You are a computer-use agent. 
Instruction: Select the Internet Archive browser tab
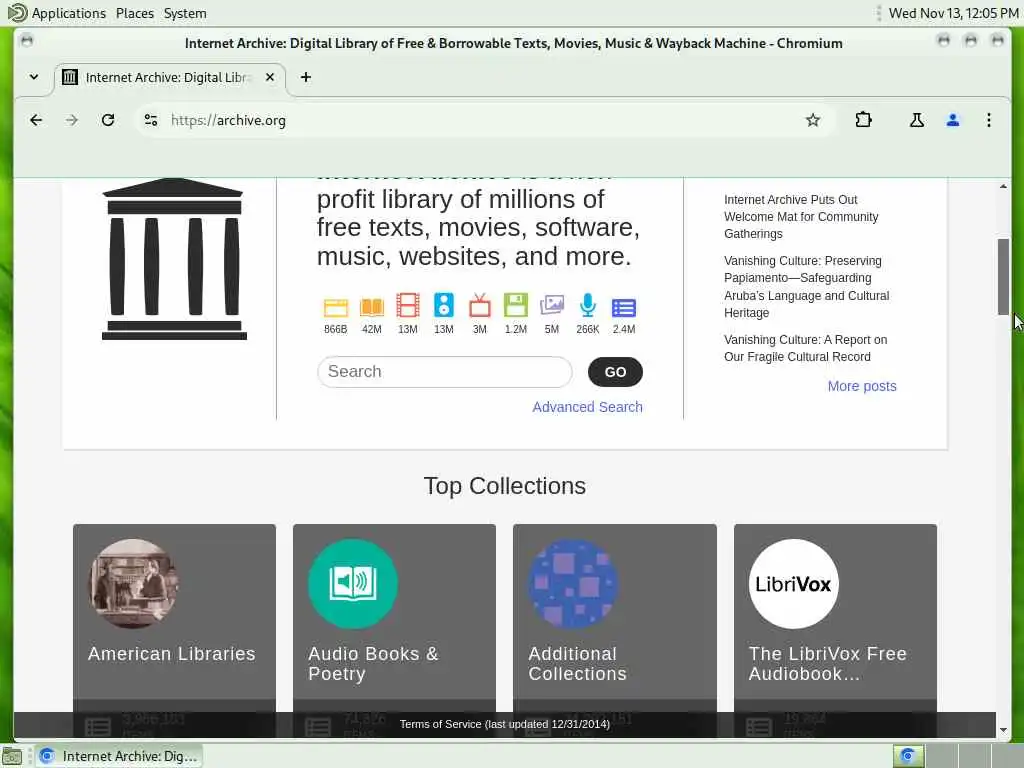point(170,78)
